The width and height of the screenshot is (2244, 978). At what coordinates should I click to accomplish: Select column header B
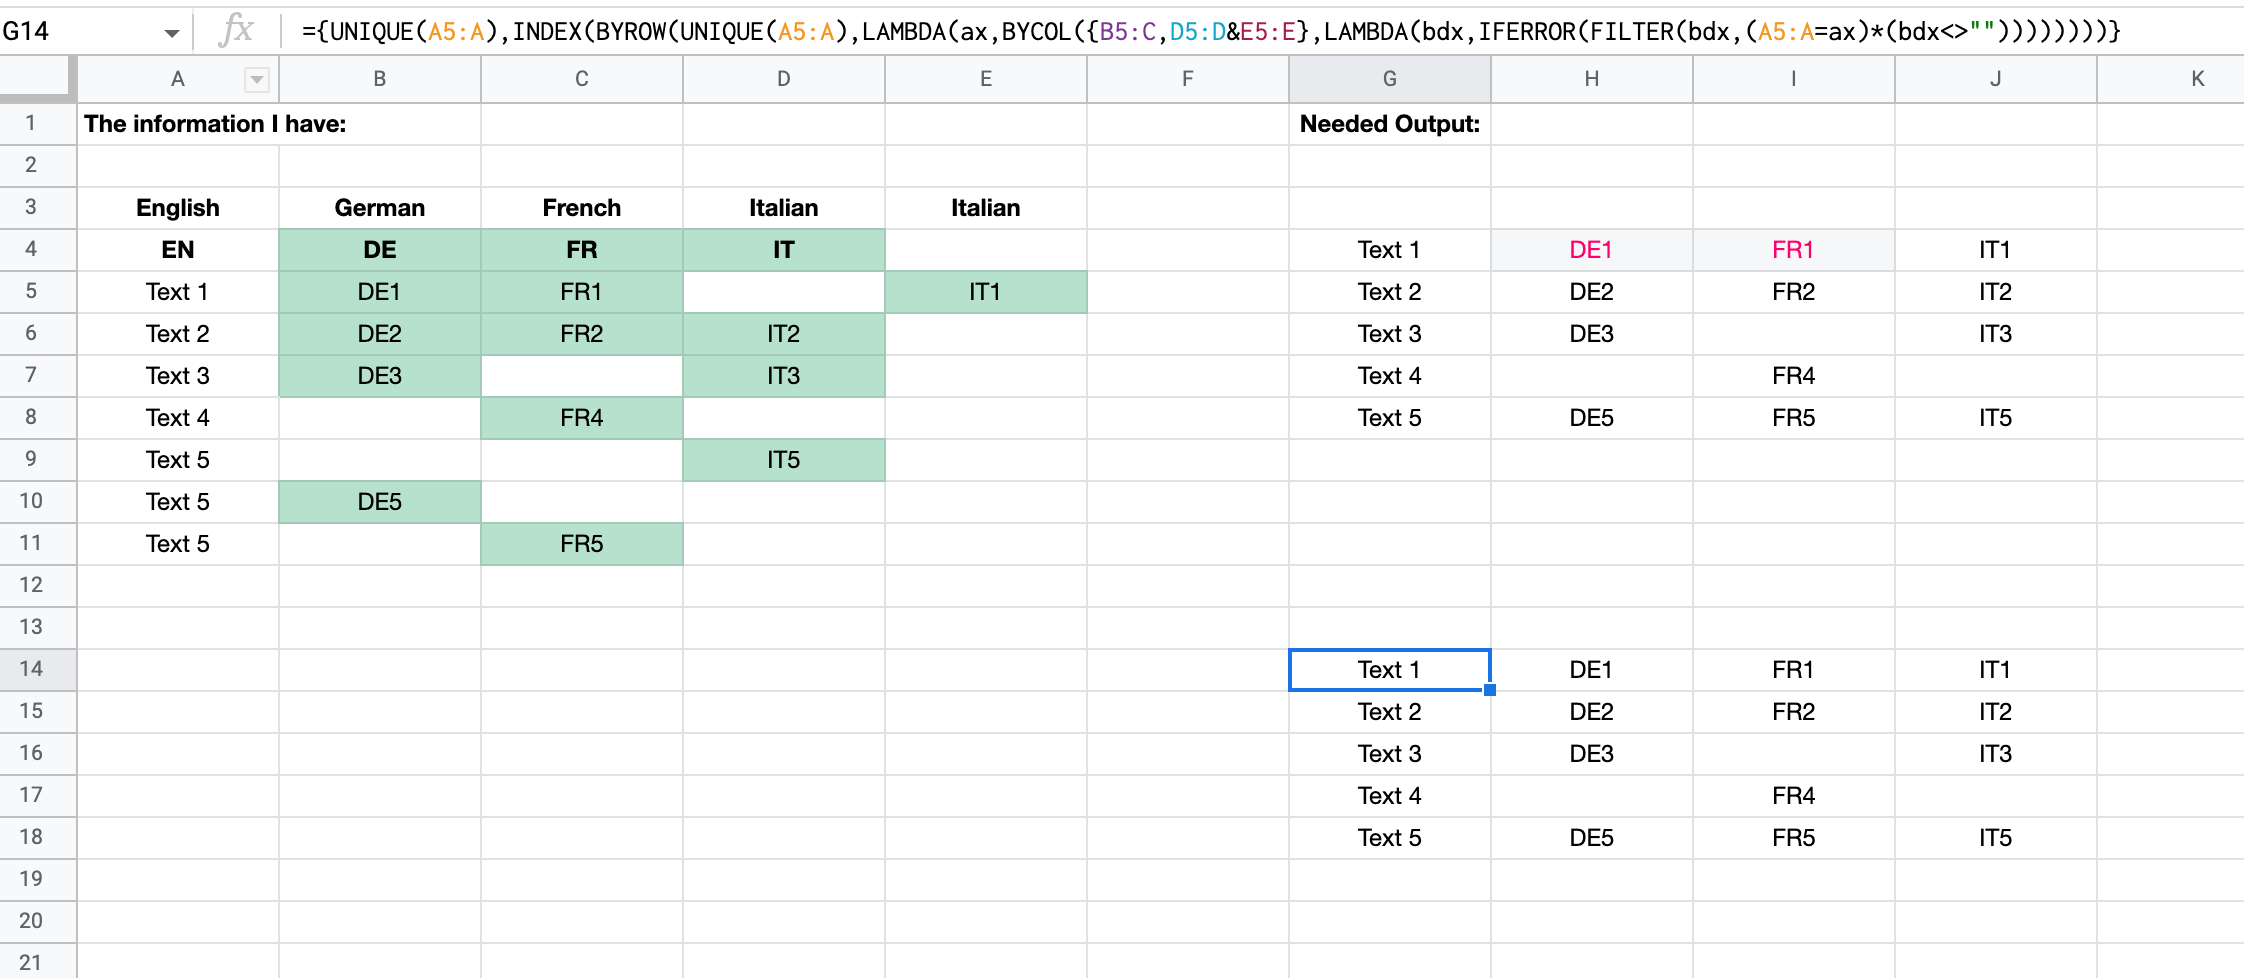380,79
